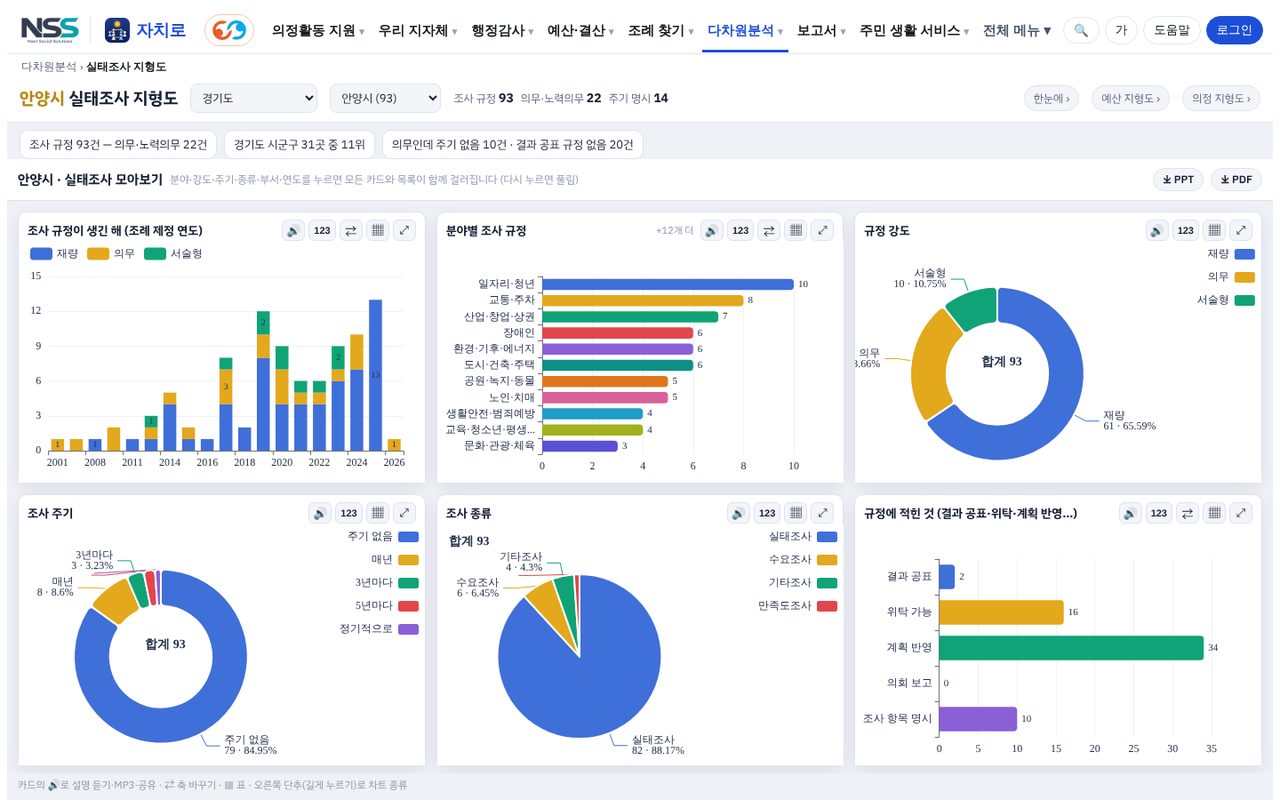Expand 조사 규정이 생긴 해 card to fullscreen
The width and height of the screenshot is (1280, 800).
(404, 231)
